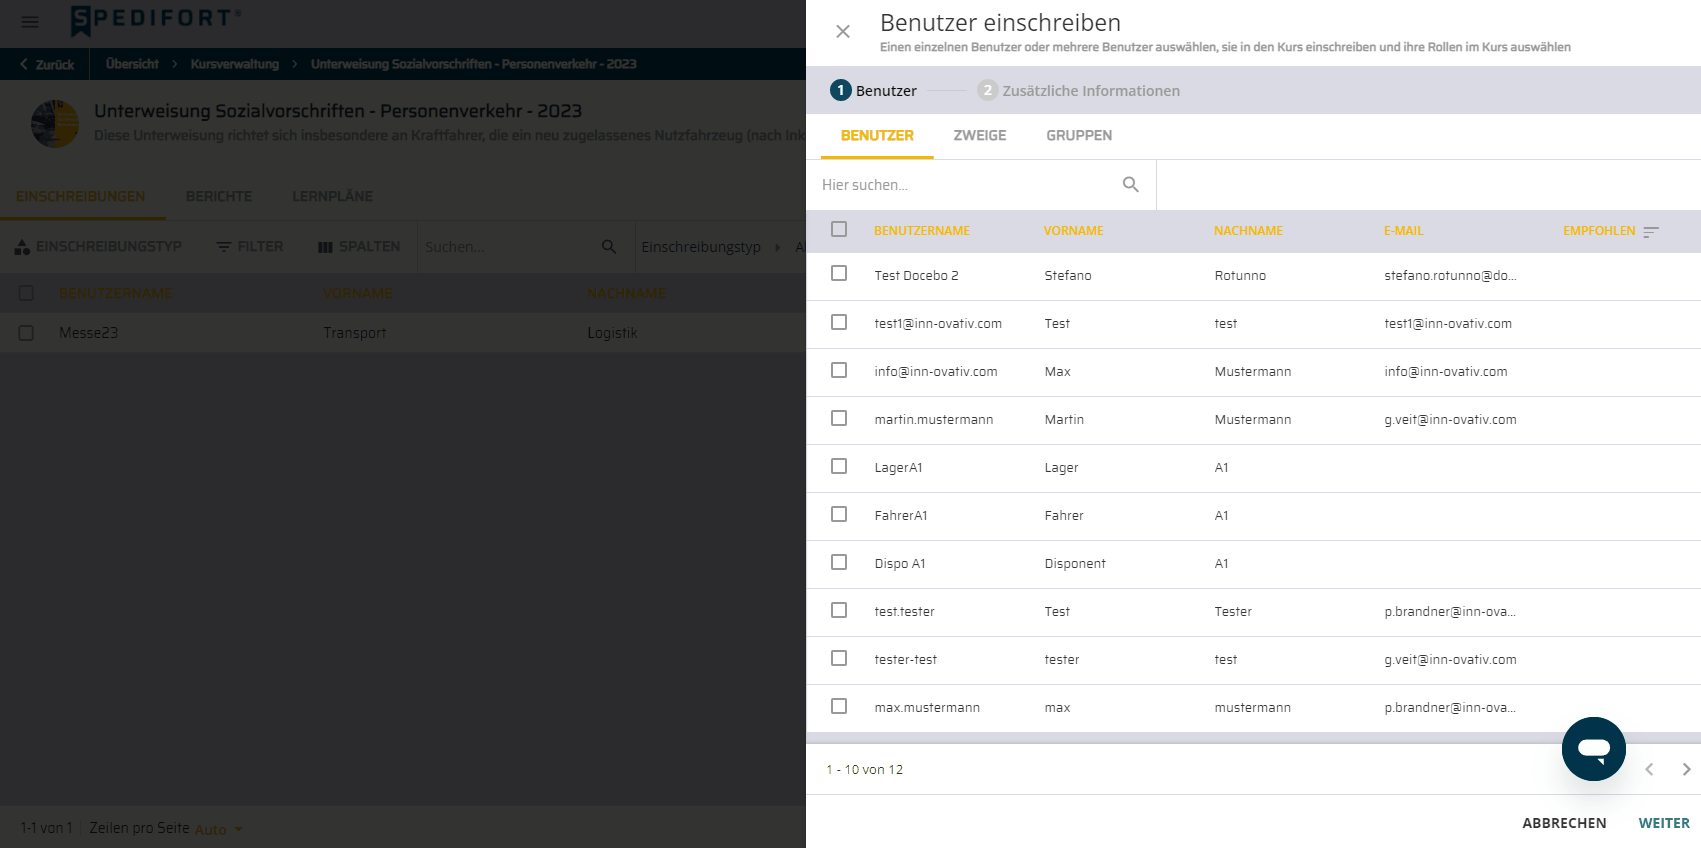Tick the background table header checkbox
1701x848 pixels.
(x=26, y=293)
